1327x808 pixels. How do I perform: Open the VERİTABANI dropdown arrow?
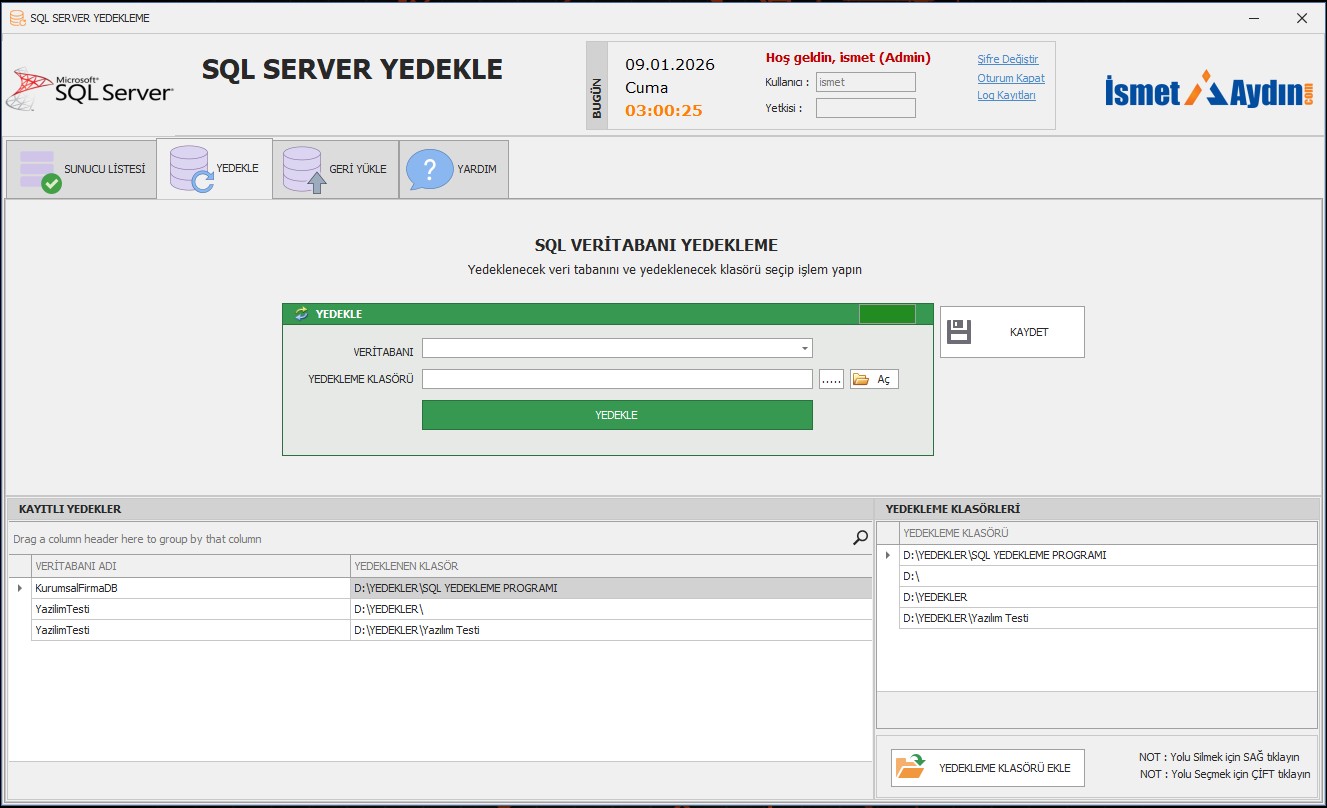point(804,349)
